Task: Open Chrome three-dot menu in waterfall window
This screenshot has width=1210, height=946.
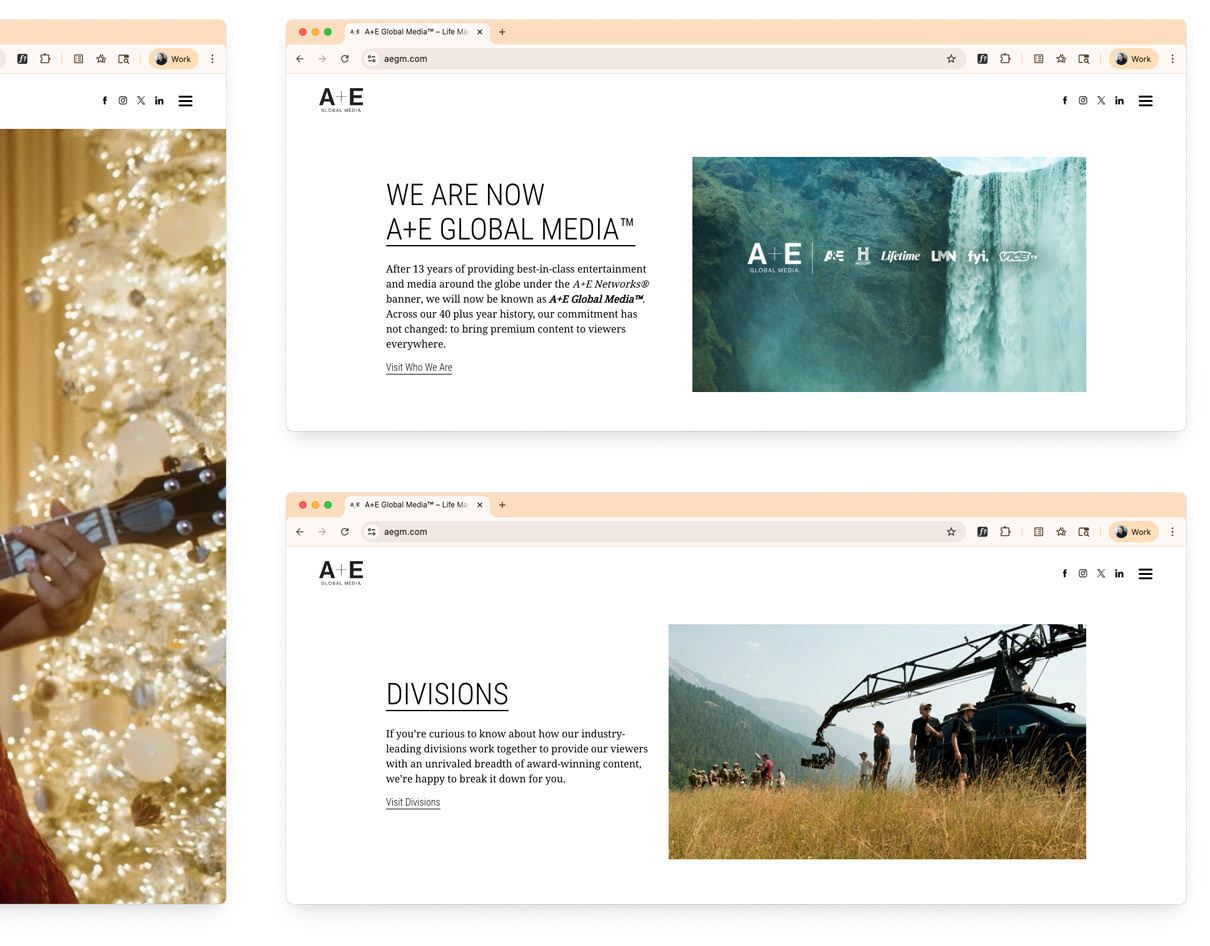Action: coord(1172,59)
